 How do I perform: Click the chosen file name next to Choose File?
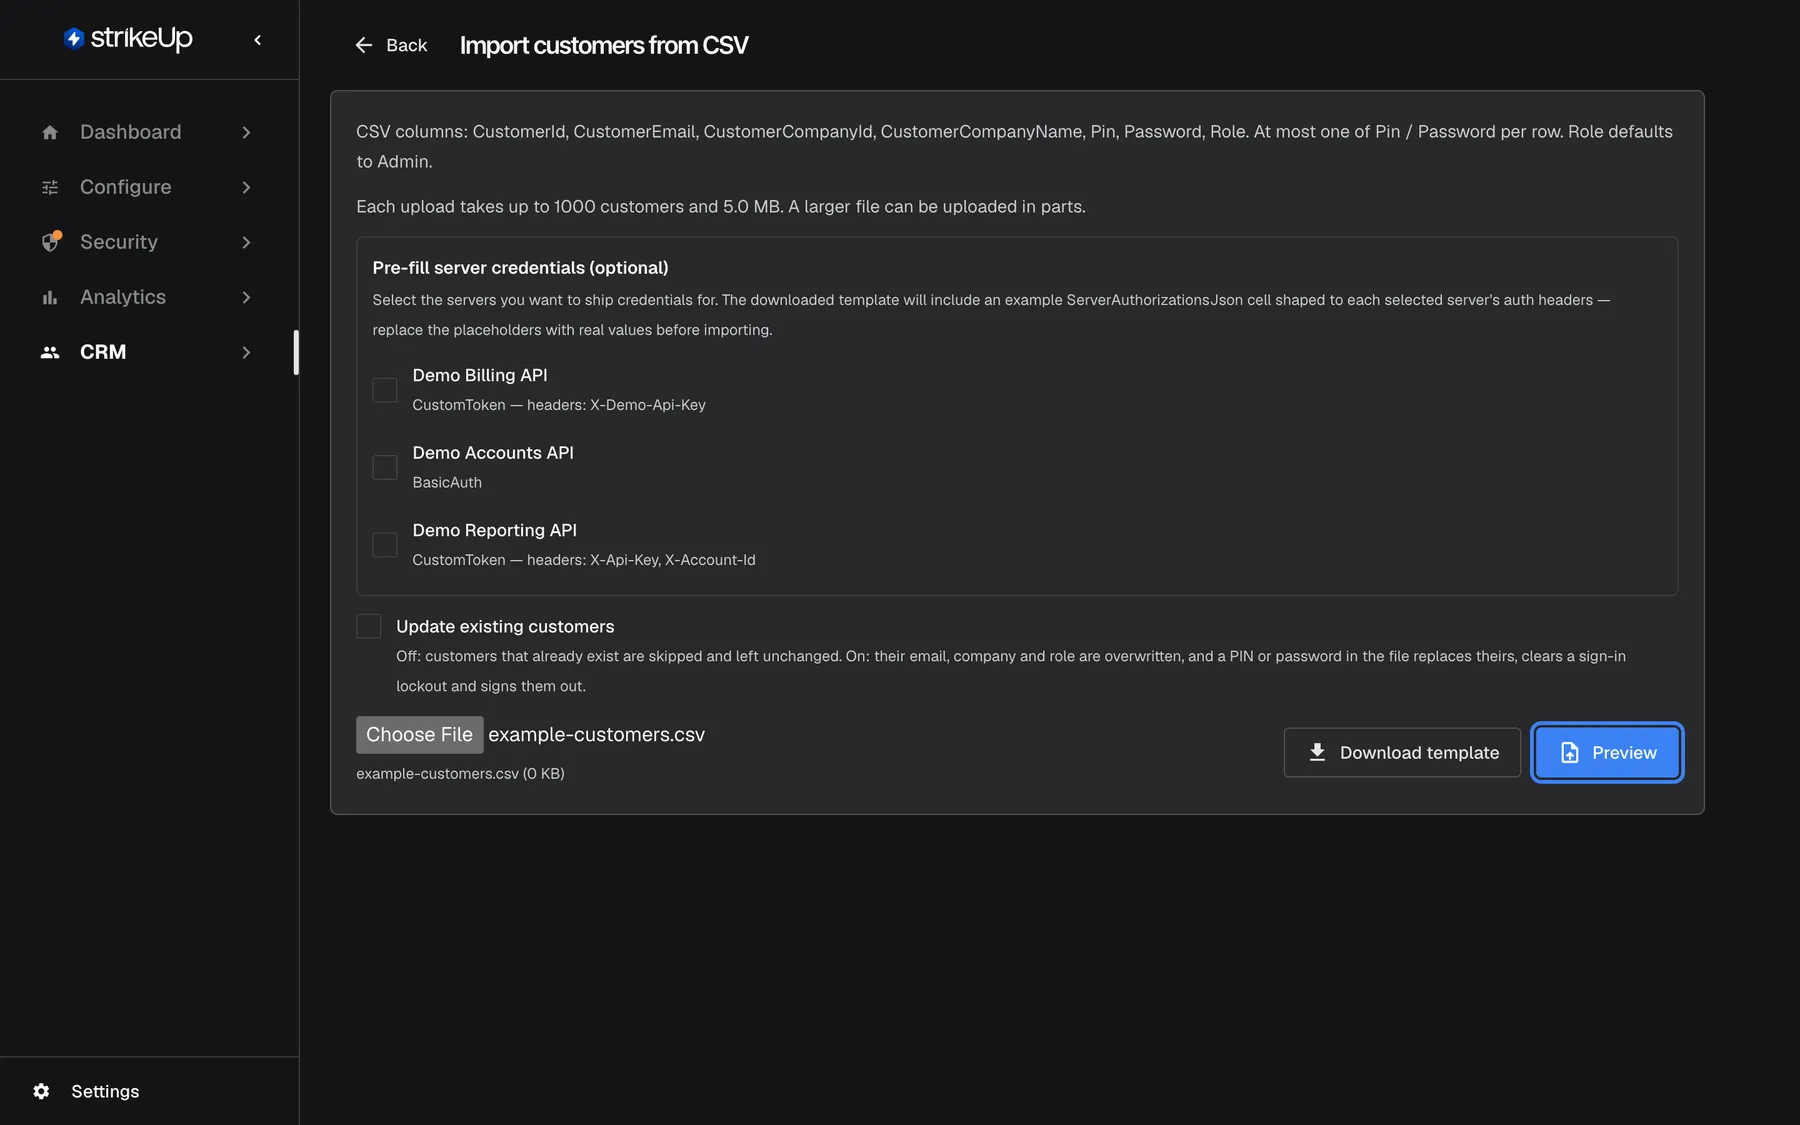click(596, 734)
